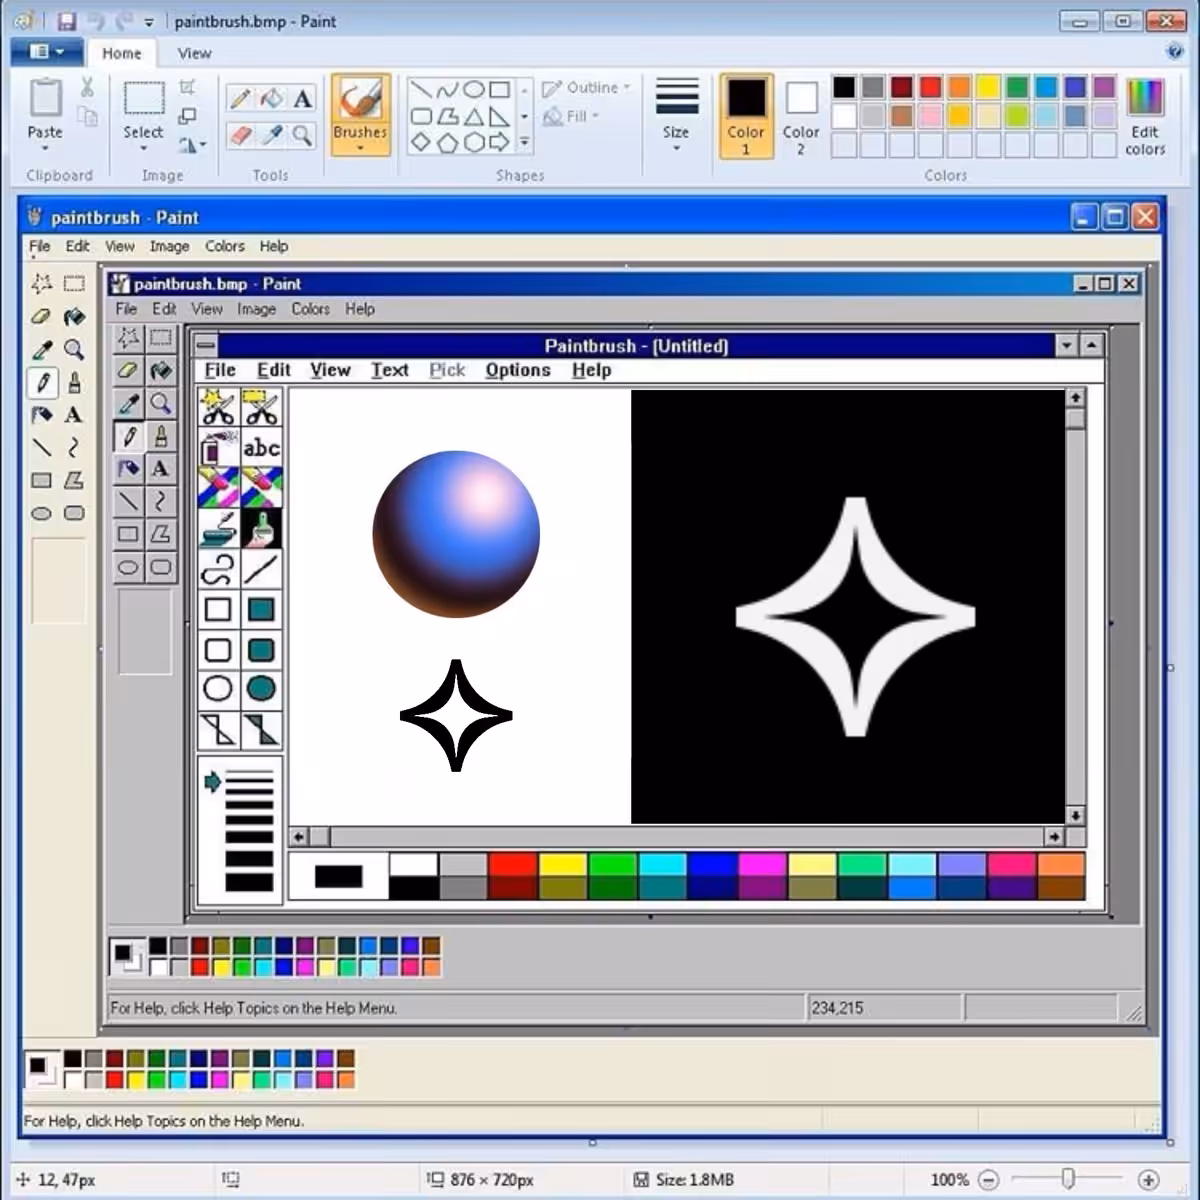Adjust the zoom slider handle in status bar
The image size is (1200, 1200).
tap(1068, 1179)
